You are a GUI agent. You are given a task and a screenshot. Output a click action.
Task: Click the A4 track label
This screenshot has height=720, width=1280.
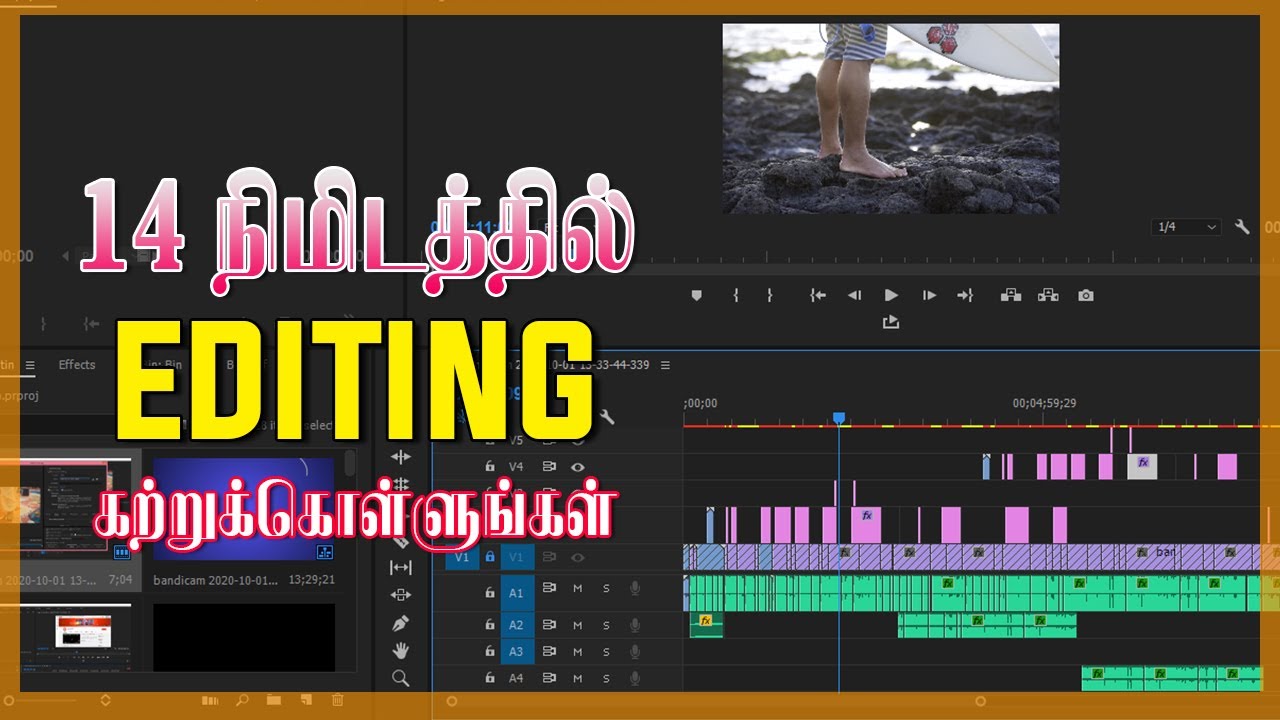pyautogui.click(x=517, y=678)
